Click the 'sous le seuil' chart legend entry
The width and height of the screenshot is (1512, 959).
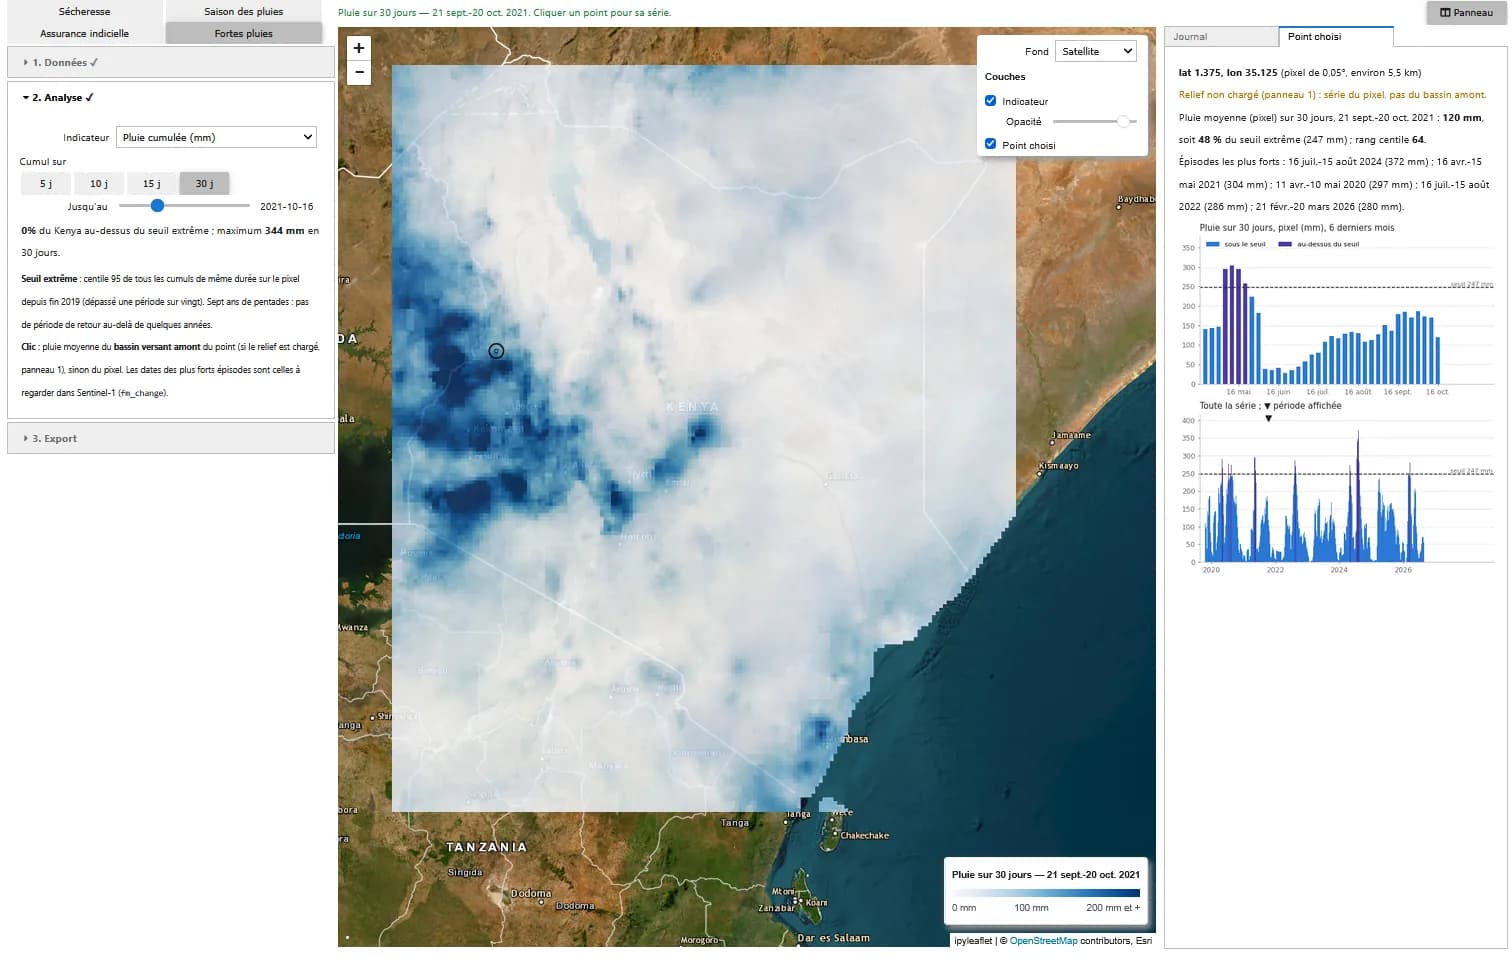(x=1236, y=244)
